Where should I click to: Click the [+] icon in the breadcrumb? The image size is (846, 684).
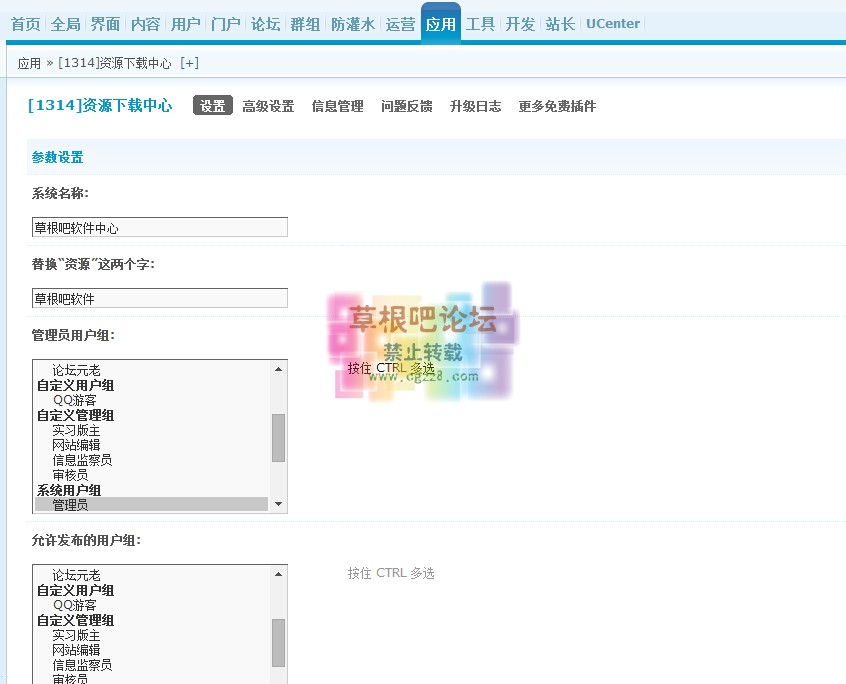click(x=189, y=63)
